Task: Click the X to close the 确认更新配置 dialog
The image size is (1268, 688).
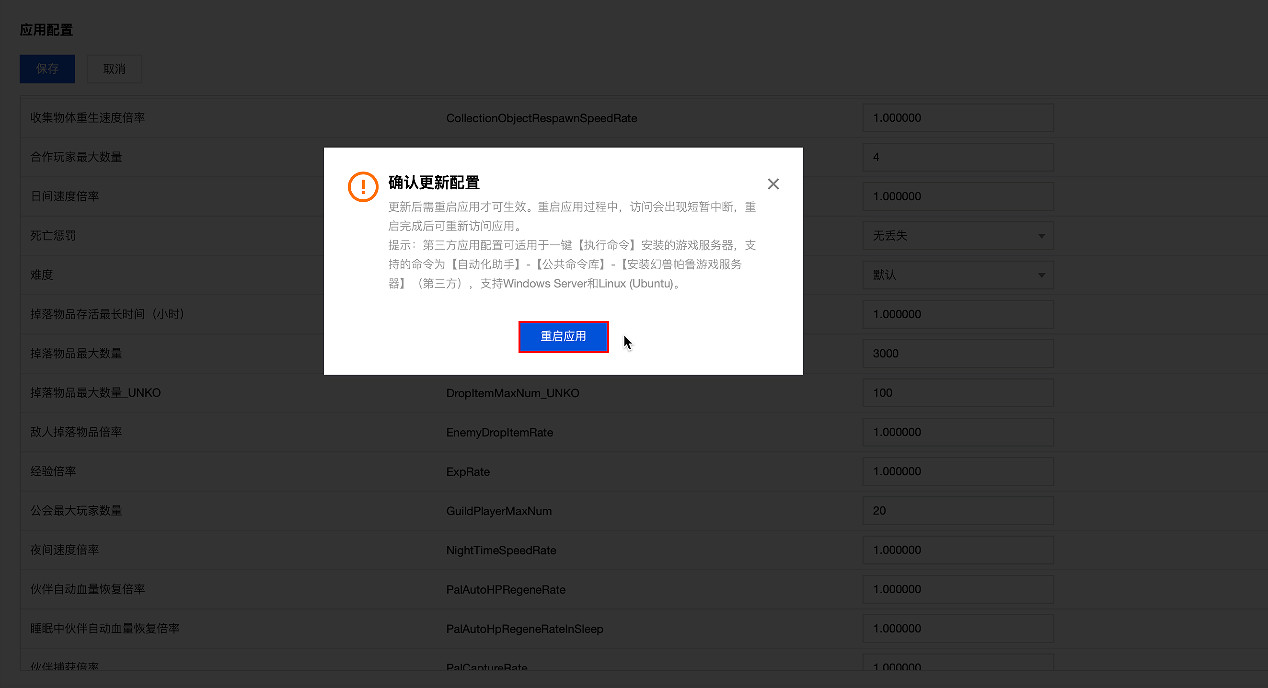Action: coord(773,183)
